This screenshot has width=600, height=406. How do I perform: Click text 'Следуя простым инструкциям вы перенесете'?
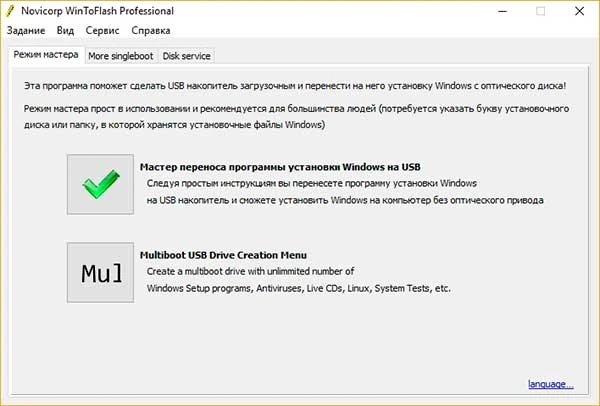pyautogui.click(x=245, y=183)
